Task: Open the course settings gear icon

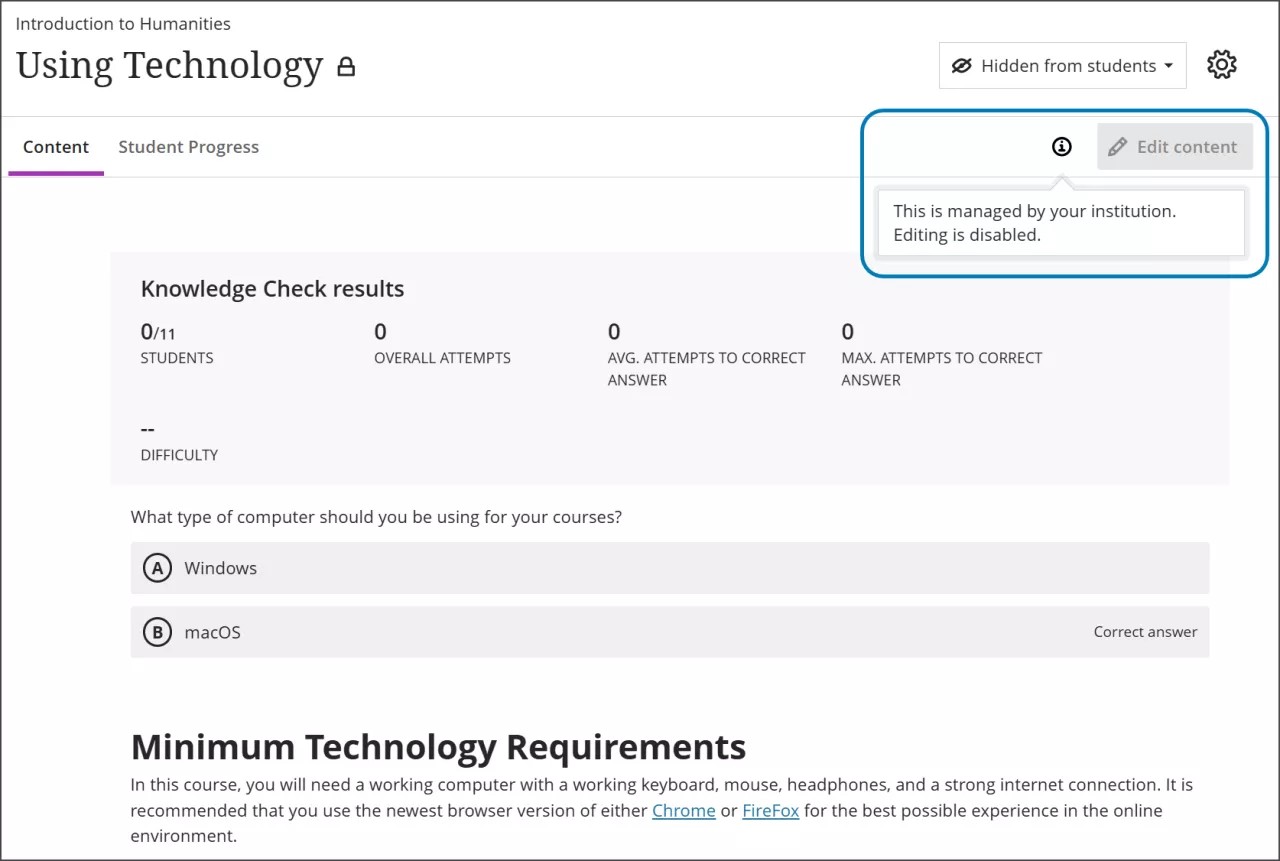Action: click(x=1221, y=64)
